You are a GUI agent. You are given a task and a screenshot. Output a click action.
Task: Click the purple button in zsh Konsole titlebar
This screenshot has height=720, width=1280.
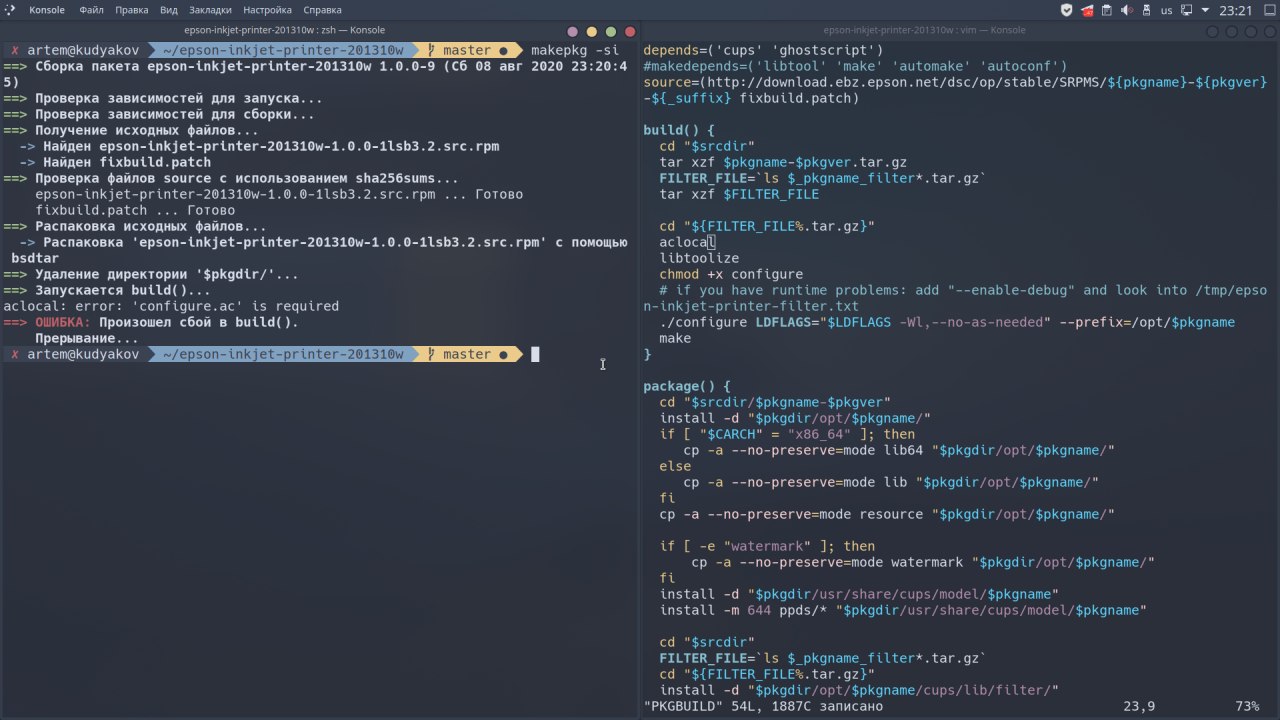coord(572,32)
